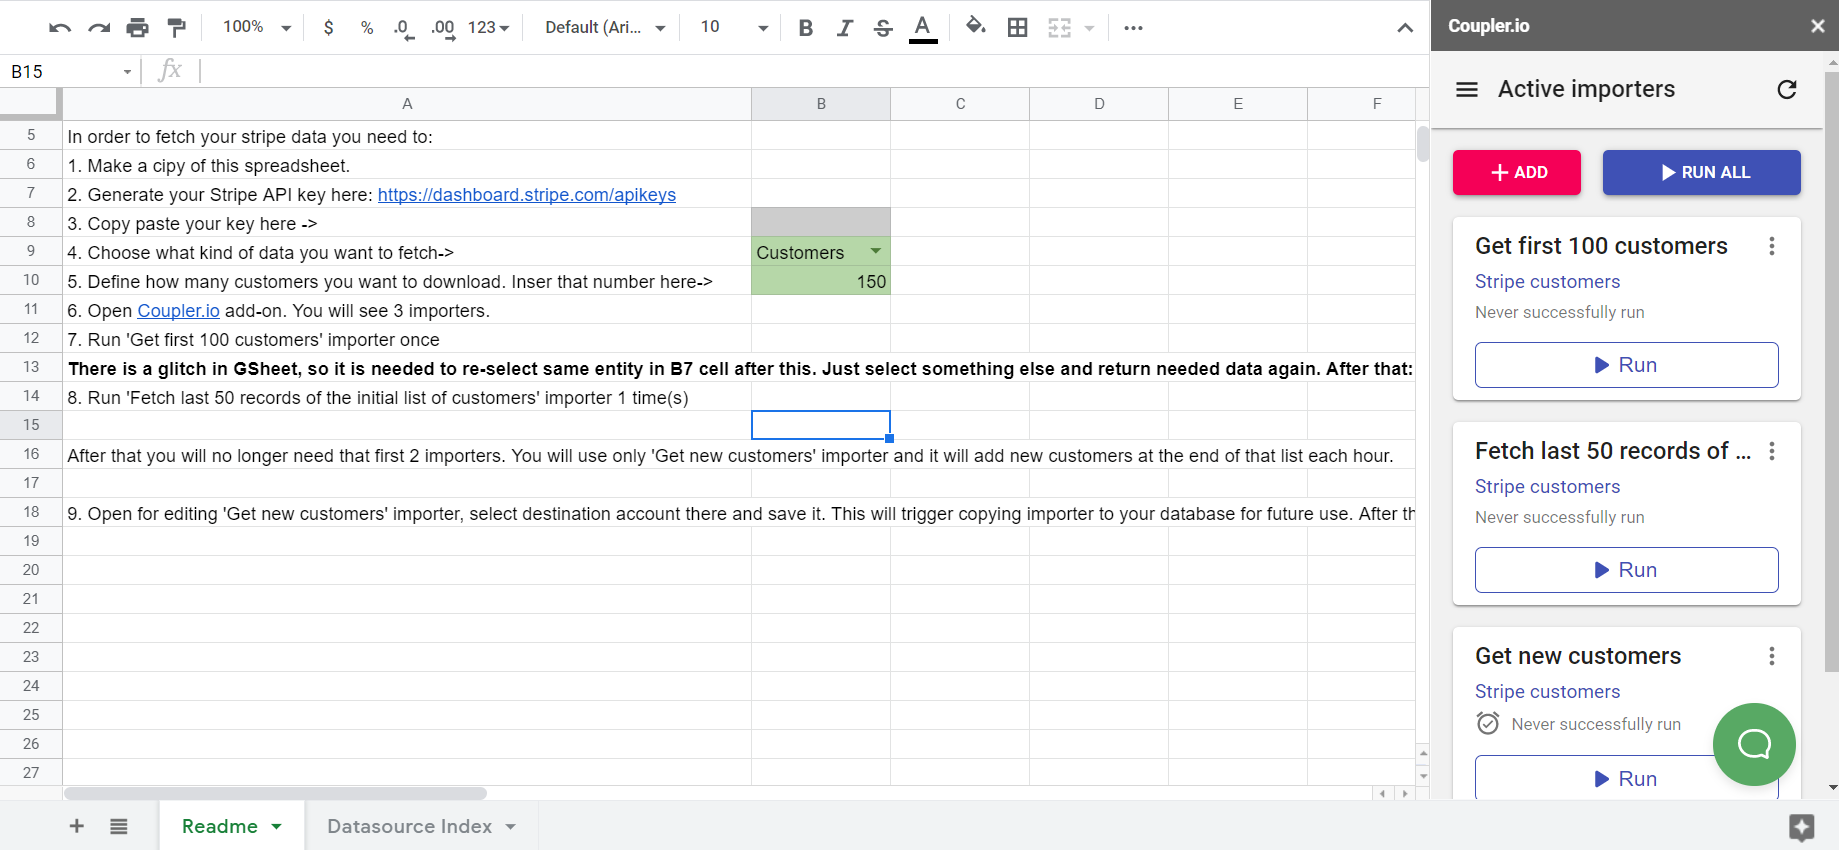Toggle strikethrough formatting

coord(883,28)
